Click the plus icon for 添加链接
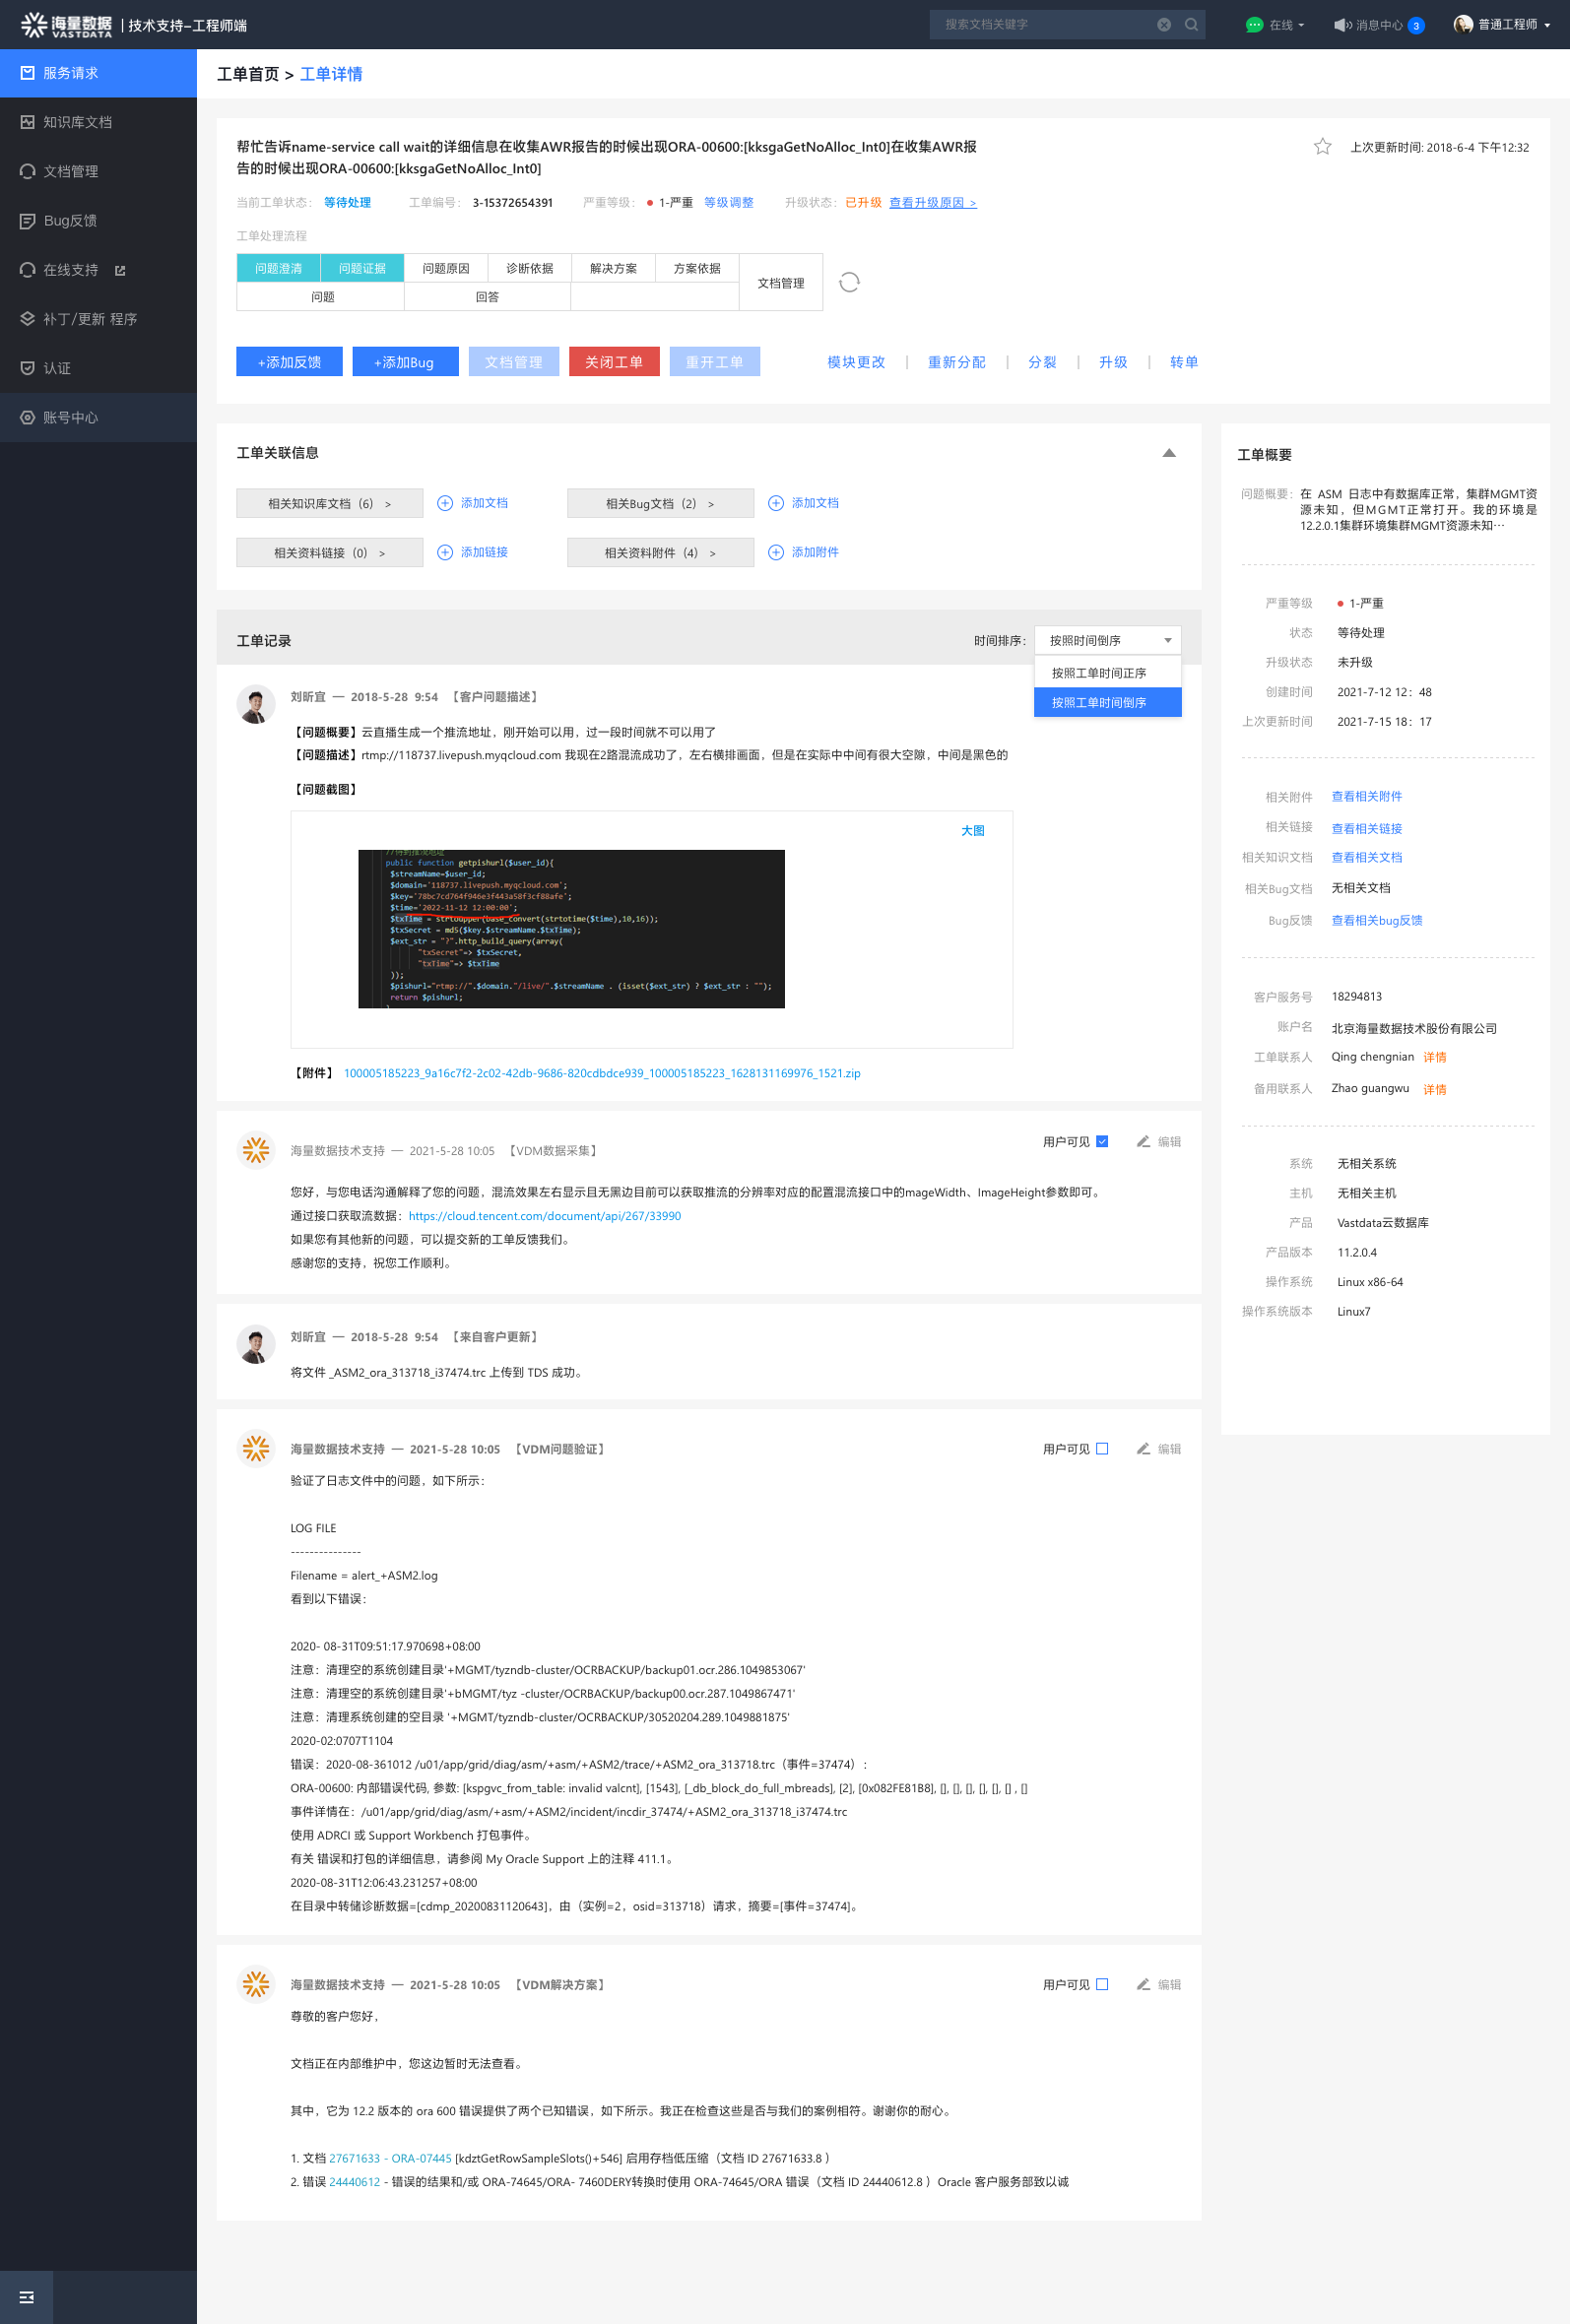The image size is (1570, 2324). (x=445, y=552)
